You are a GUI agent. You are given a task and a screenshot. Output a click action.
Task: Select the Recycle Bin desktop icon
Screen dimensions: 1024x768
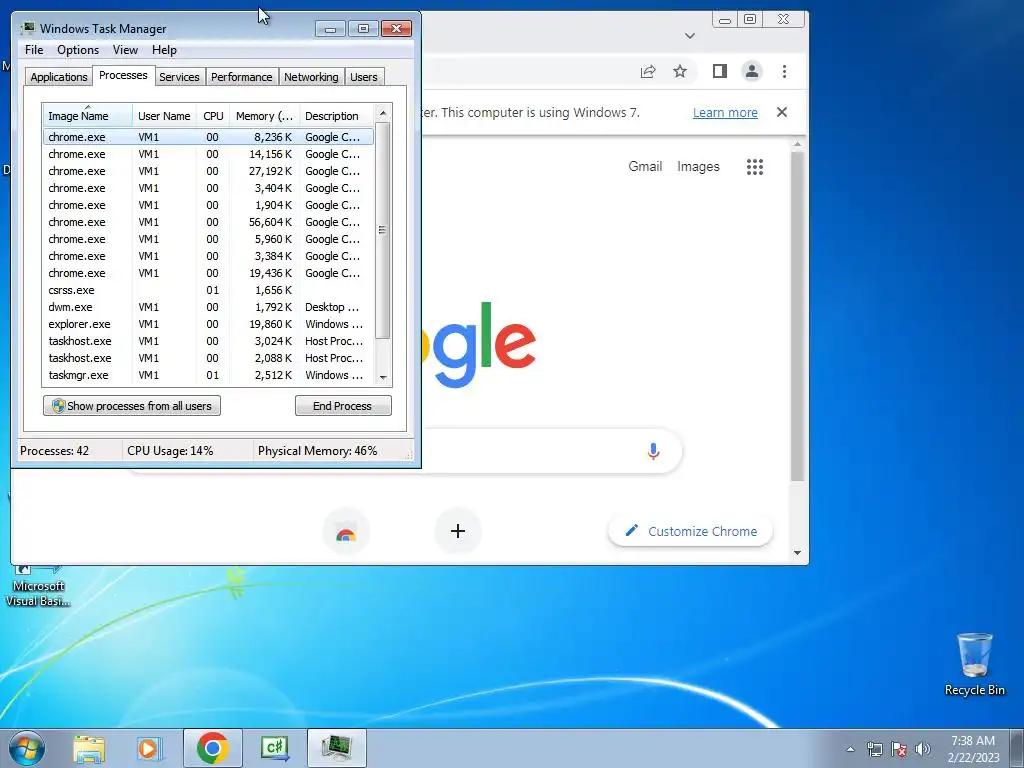click(x=974, y=664)
